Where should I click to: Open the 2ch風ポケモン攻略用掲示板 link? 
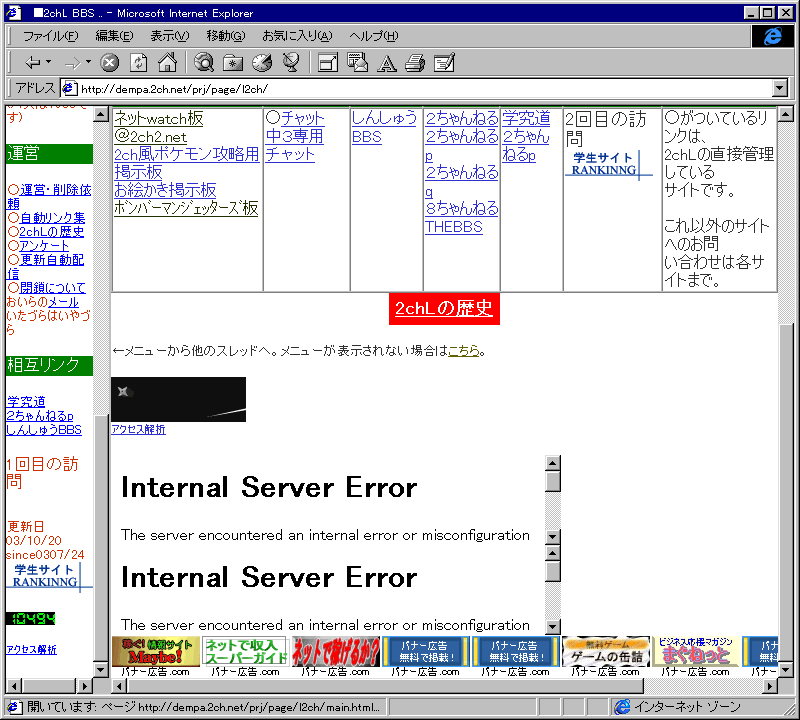[x=187, y=163]
